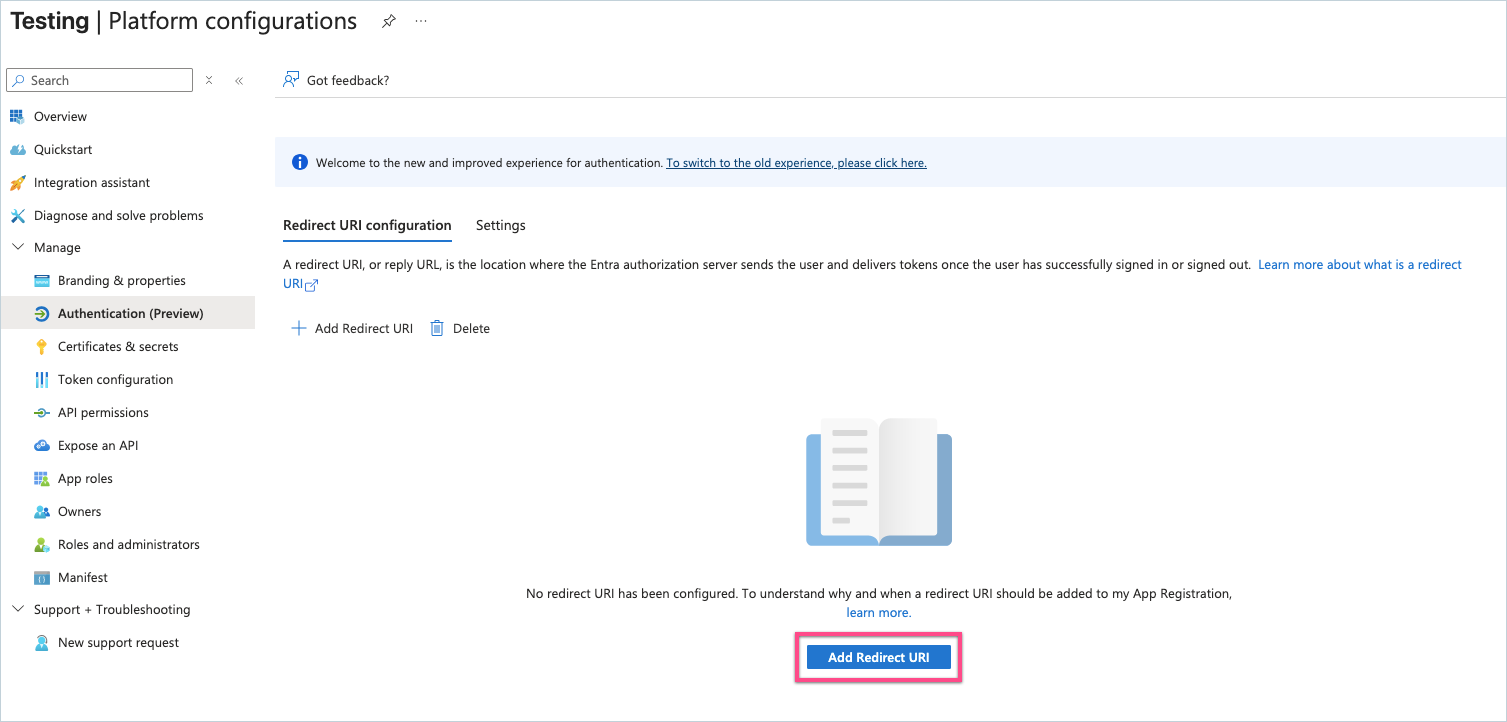Click the Manifest braces icon
This screenshot has height=722, width=1507.
42,578
